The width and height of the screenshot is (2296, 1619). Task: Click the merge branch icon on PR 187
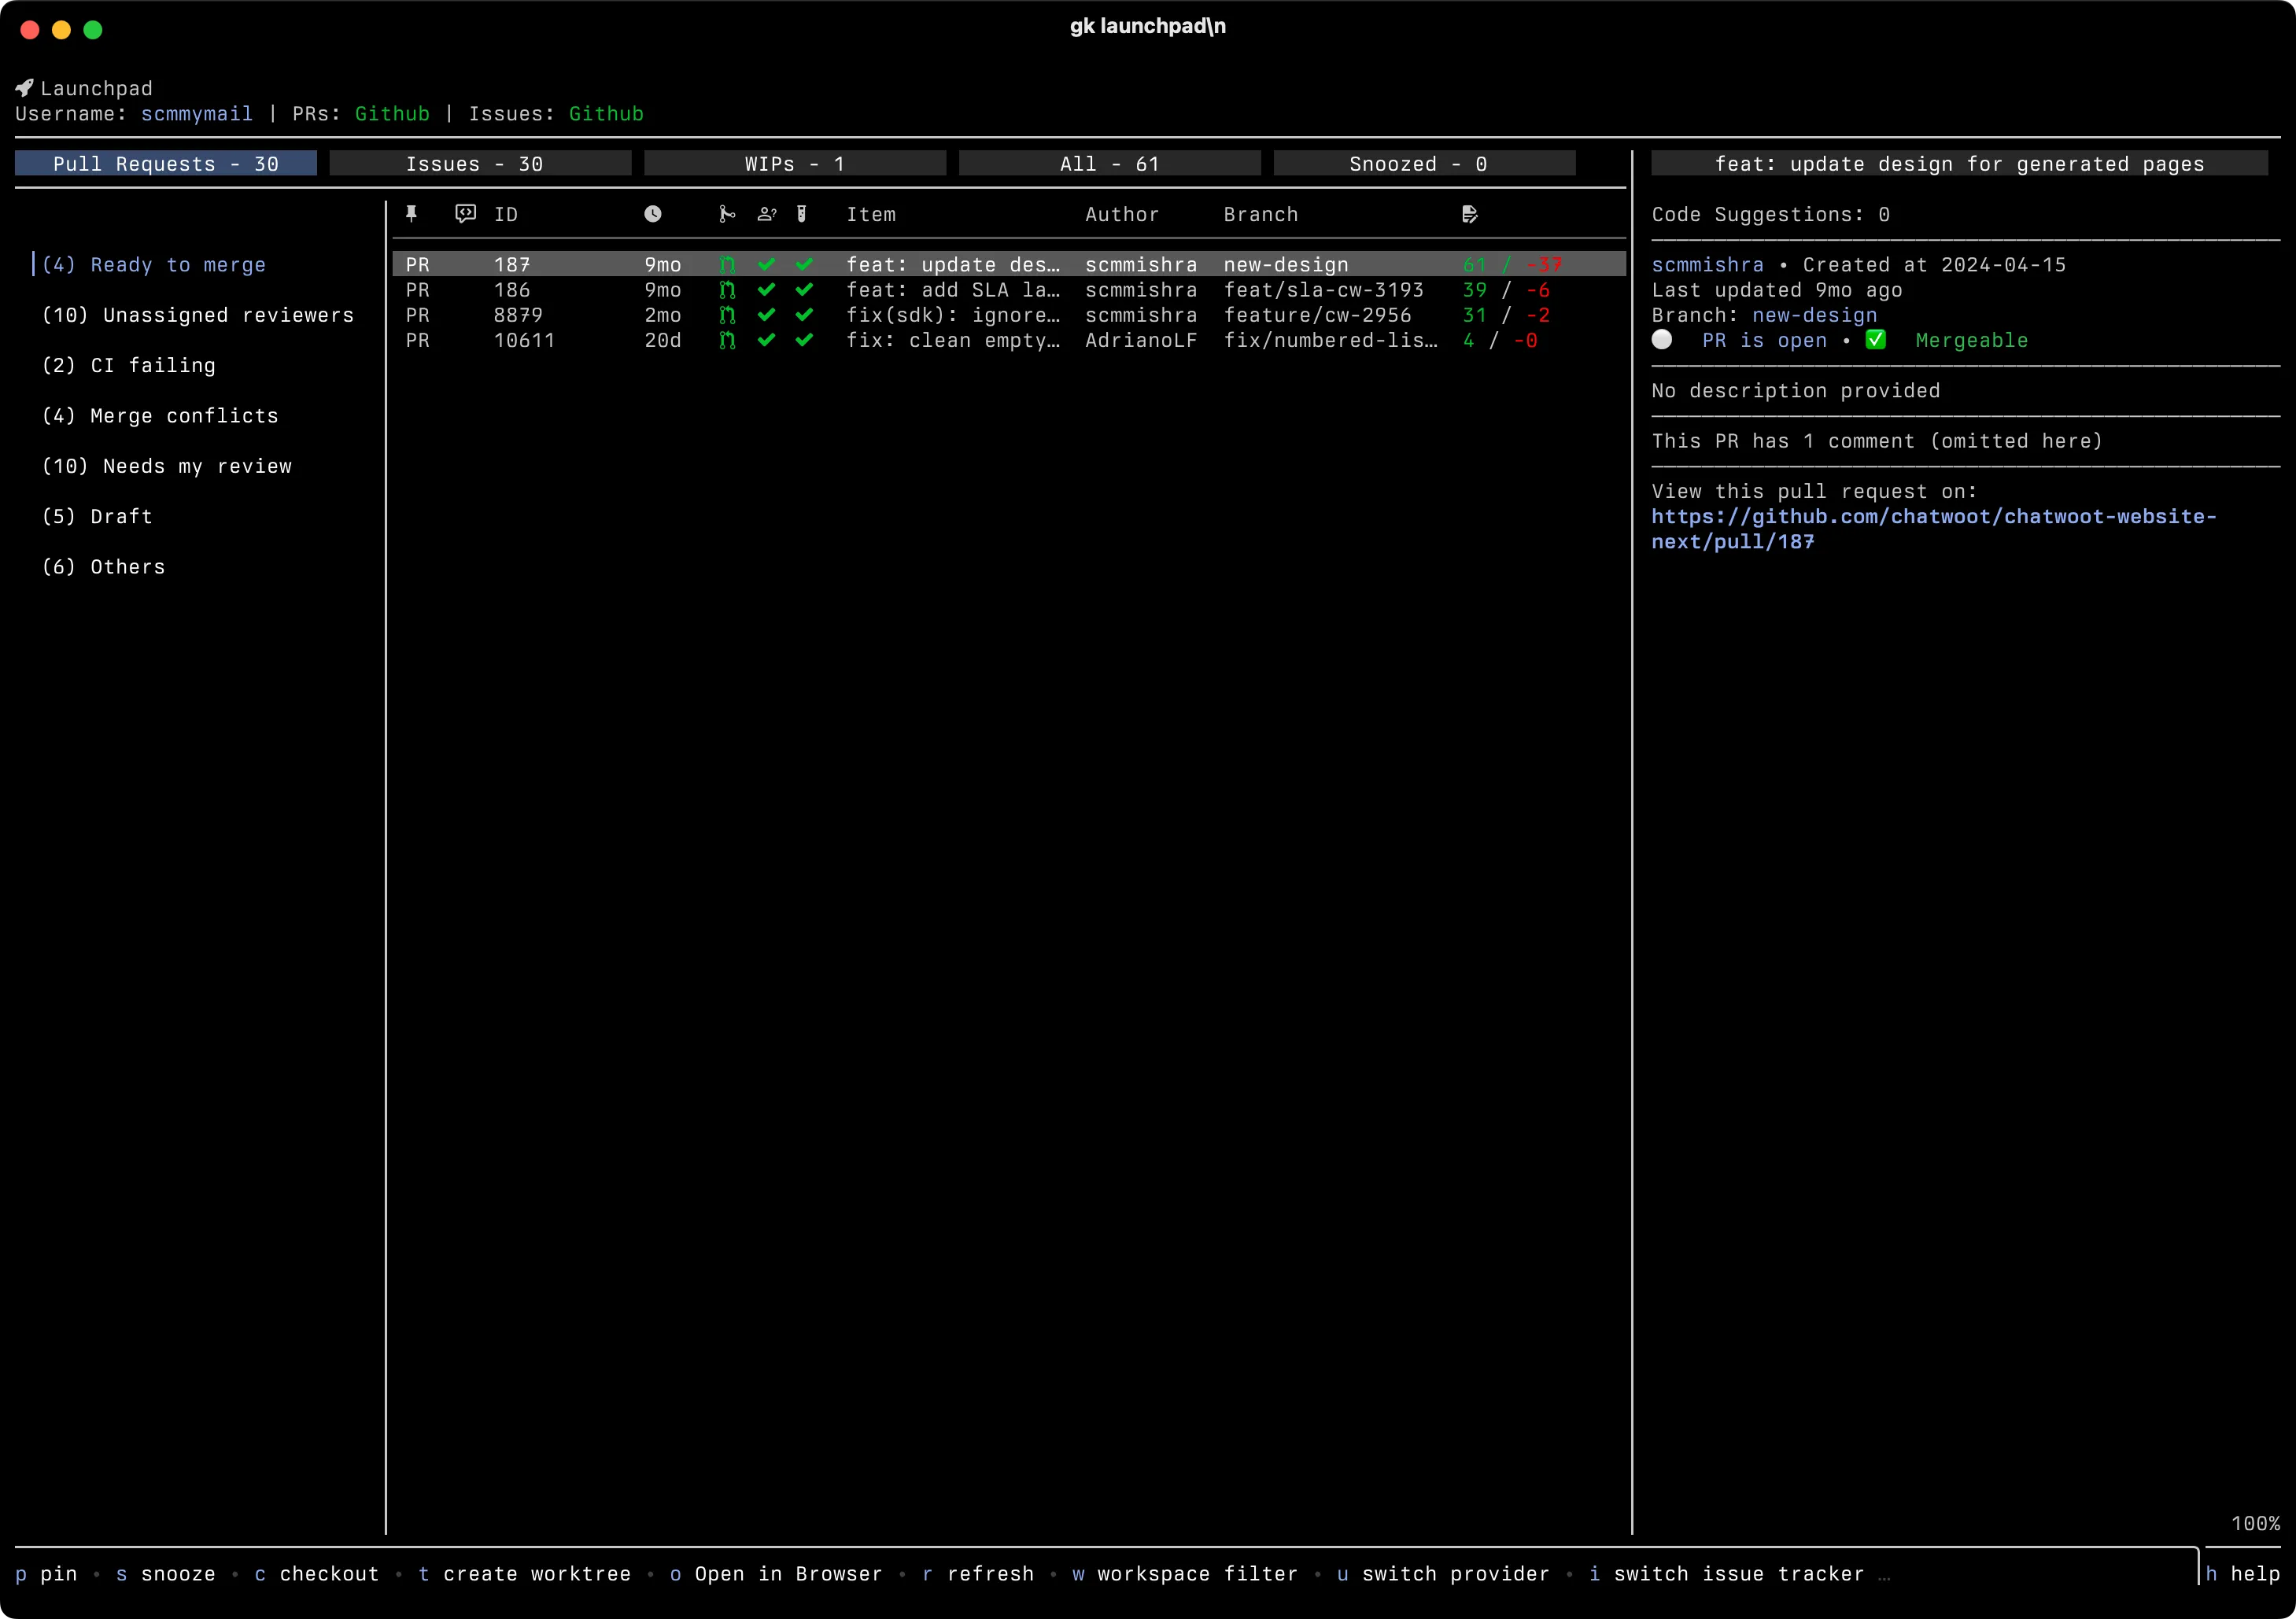click(x=727, y=264)
